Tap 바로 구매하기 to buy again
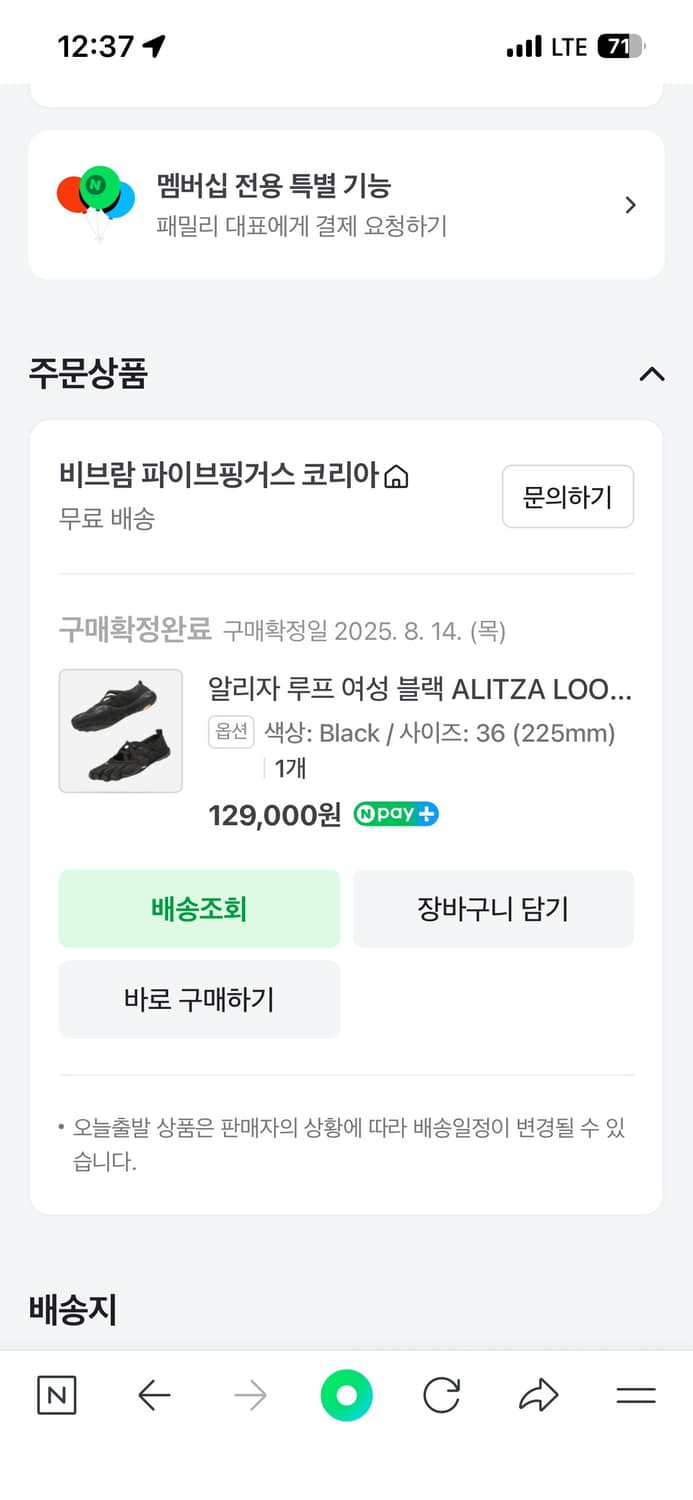 tap(199, 998)
